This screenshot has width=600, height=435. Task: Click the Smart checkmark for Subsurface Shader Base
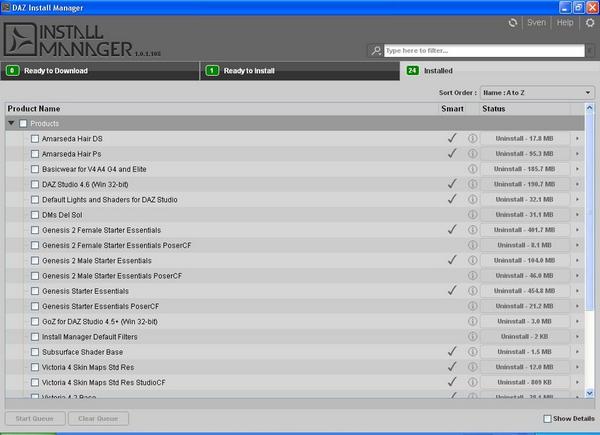pyautogui.click(x=452, y=351)
